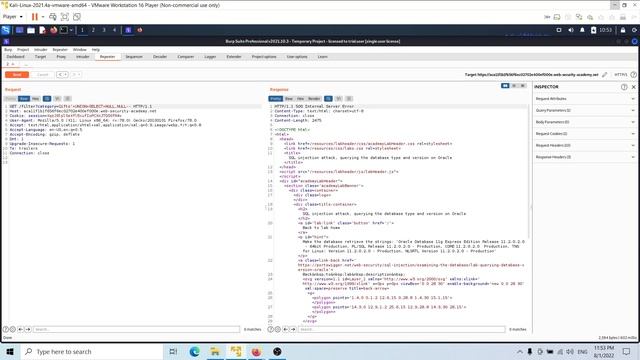Viewport: 640px width, 360px height.
Task: Open the Help menu
Action: click(96, 49)
